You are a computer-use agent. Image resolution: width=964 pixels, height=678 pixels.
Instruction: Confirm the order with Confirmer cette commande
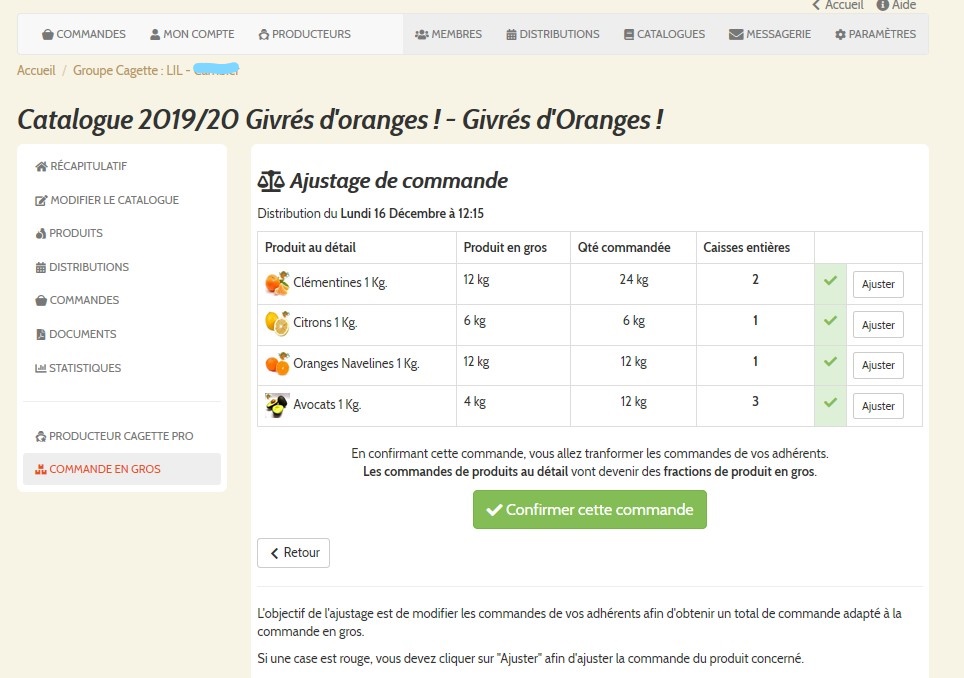click(589, 509)
